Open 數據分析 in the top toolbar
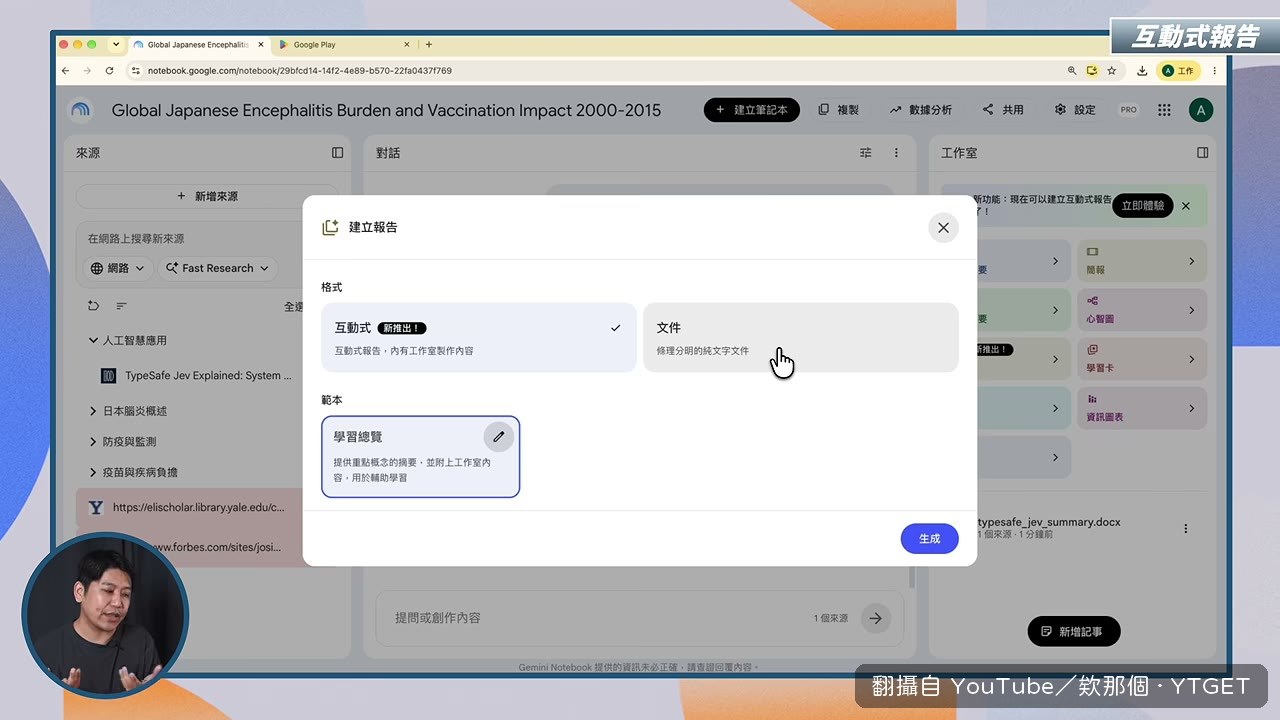1280x720 pixels. tap(921, 110)
